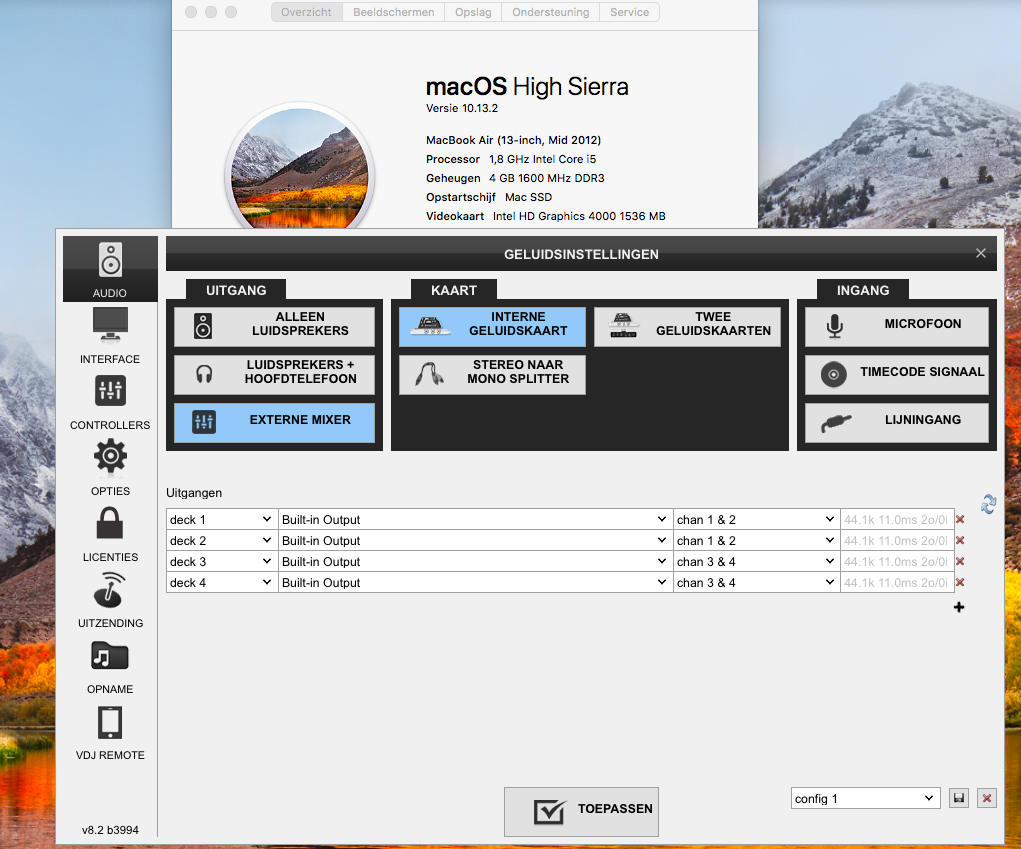Click the deck 4 latency info field
The height and width of the screenshot is (849, 1021).
pos(897,582)
